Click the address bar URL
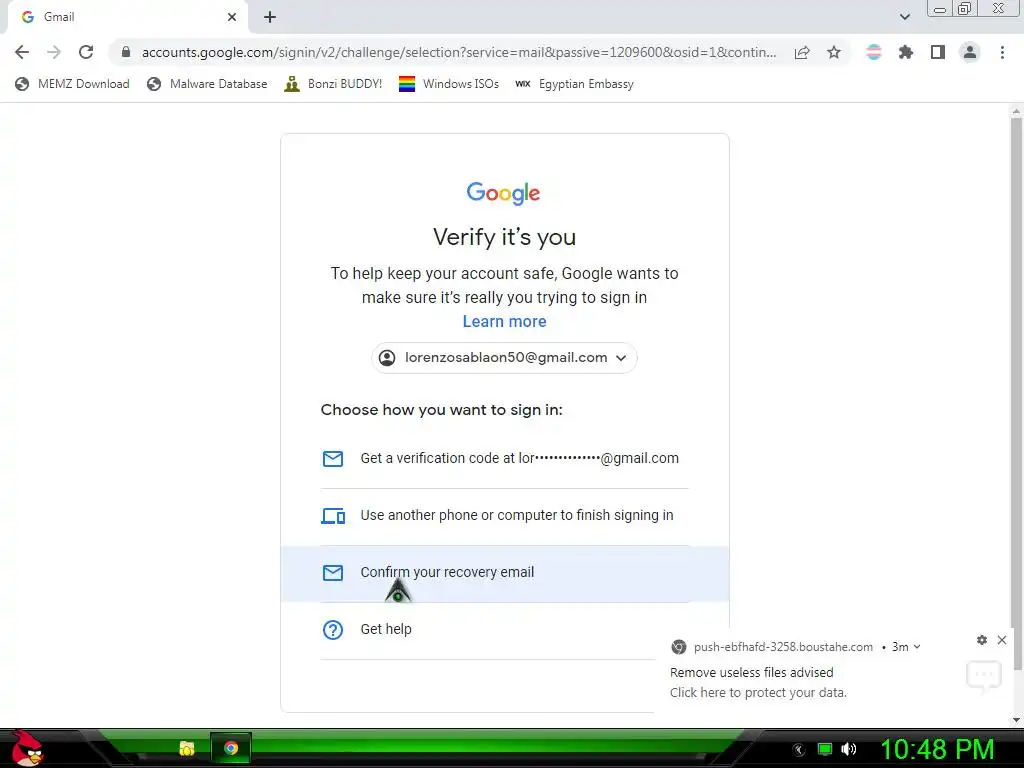This screenshot has width=1024, height=768. click(458, 52)
